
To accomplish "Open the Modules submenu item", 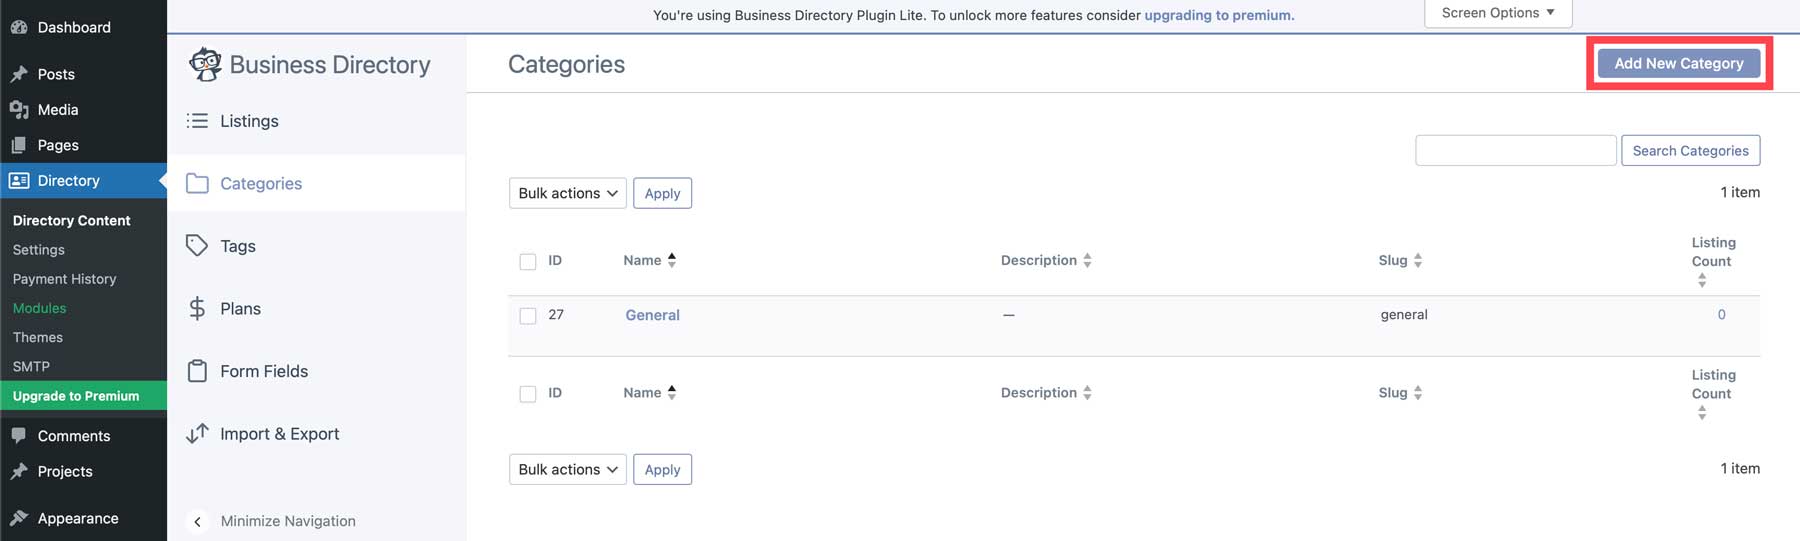I will 40,308.
